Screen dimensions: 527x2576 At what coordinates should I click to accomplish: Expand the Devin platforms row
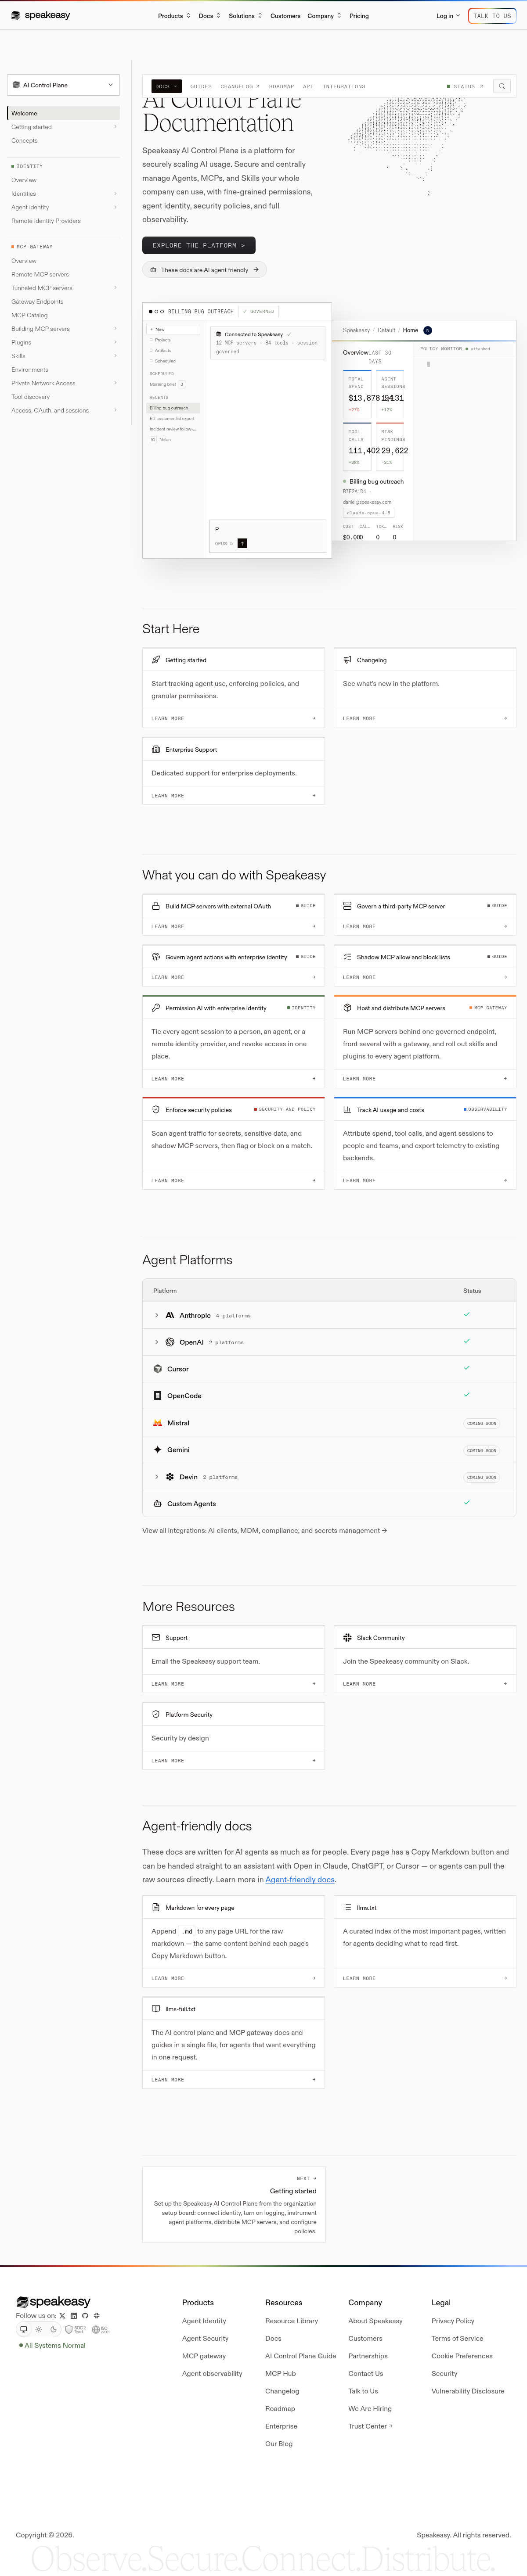pos(157,1477)
